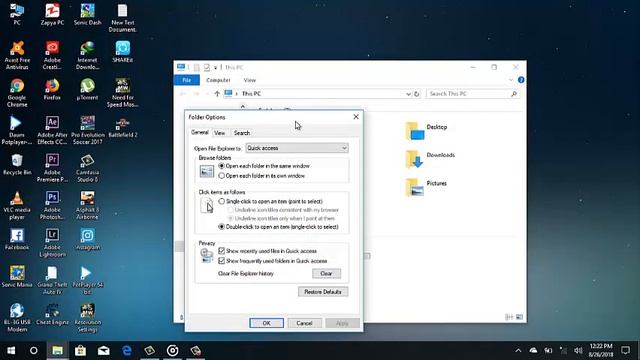
Task: Open address bar history dropdown in This PC
Action: tap(408, 94)
